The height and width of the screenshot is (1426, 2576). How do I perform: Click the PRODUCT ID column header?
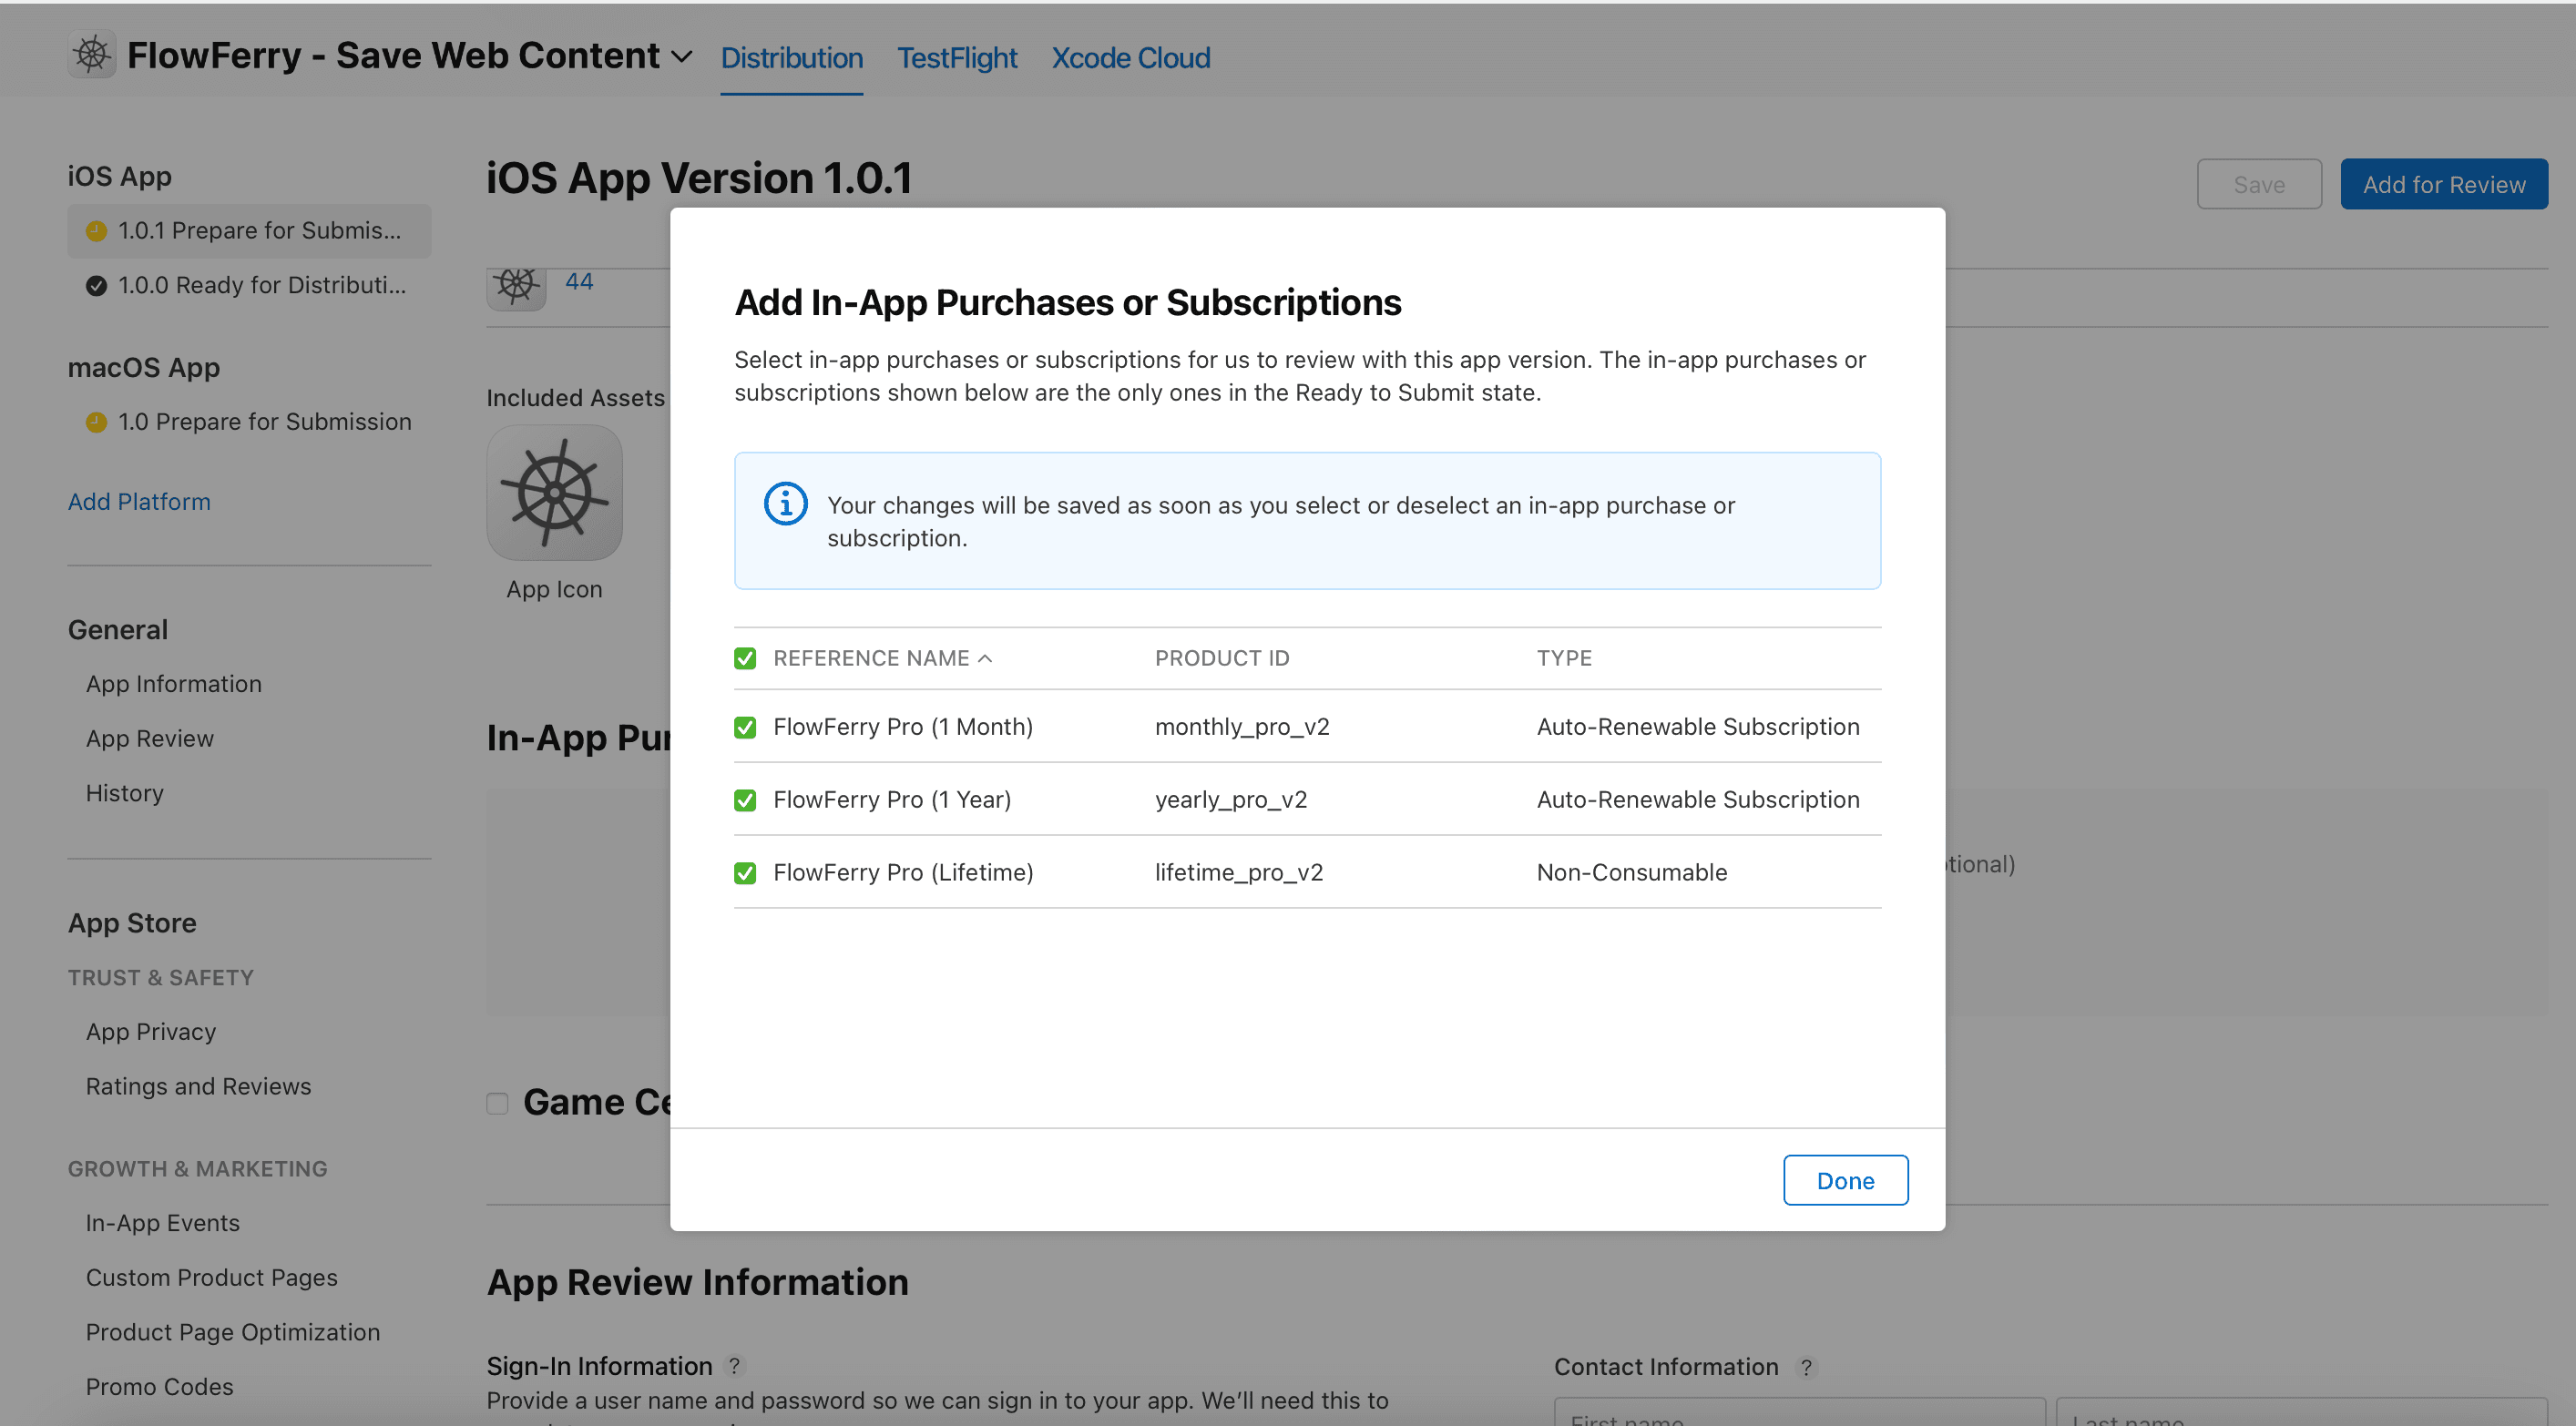click(x=1222, y=658)
